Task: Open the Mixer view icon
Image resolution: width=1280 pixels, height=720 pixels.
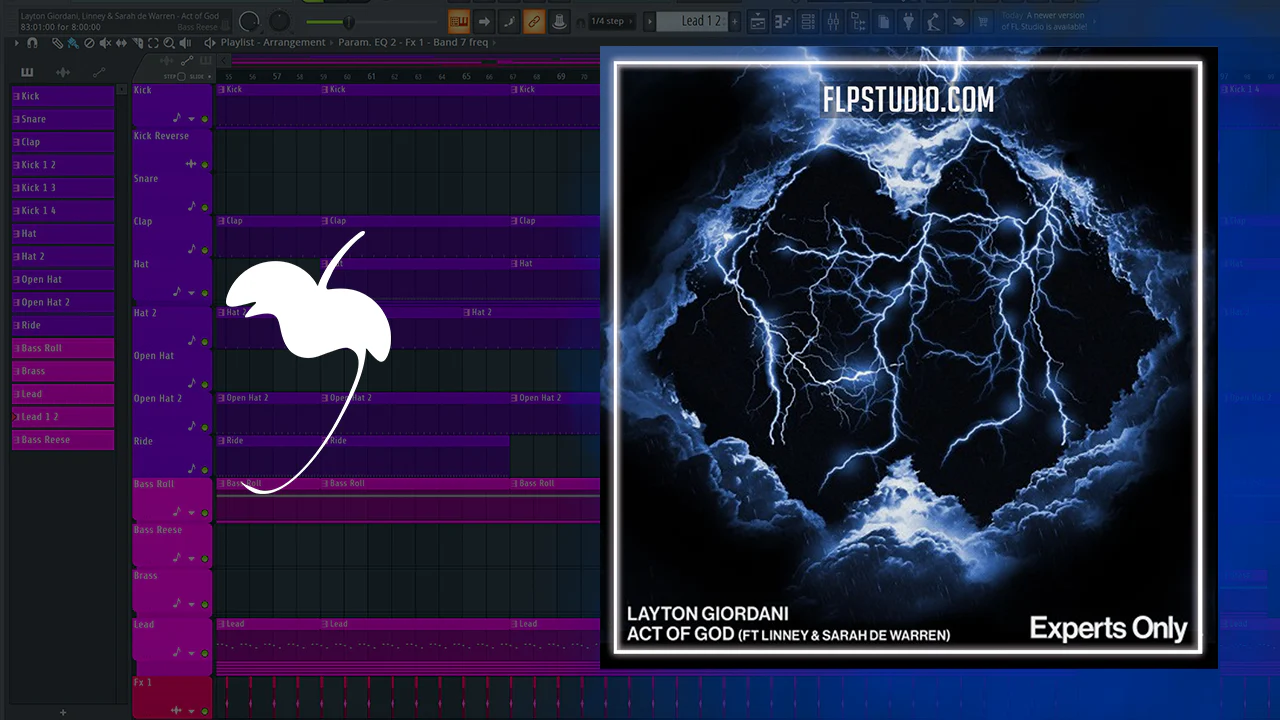Action: [x=833, y=21]
